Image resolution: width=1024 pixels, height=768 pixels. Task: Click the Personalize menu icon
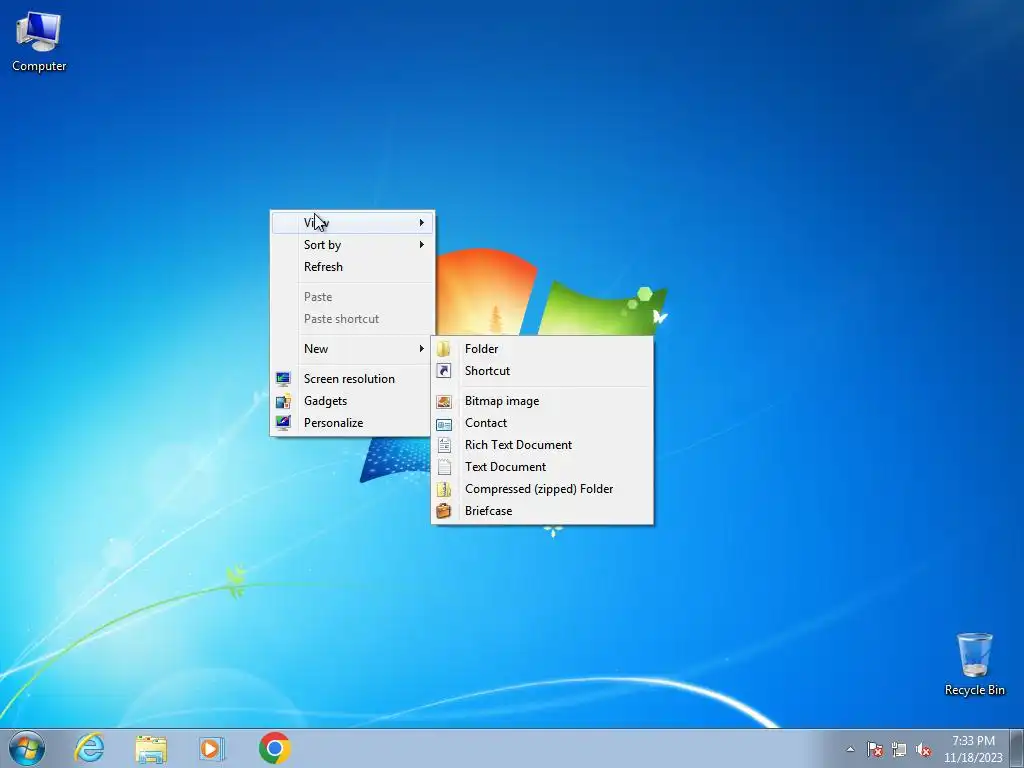coord(283,423)
